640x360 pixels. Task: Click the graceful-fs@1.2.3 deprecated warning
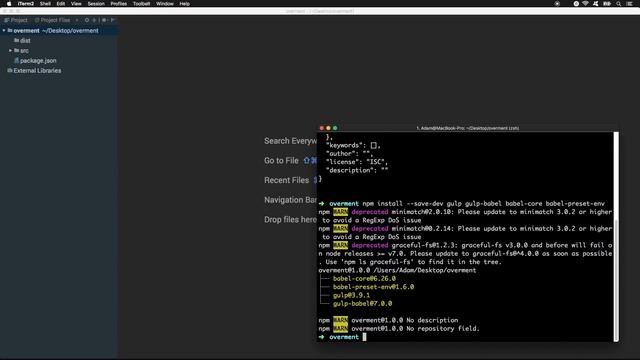coord(465,253)
